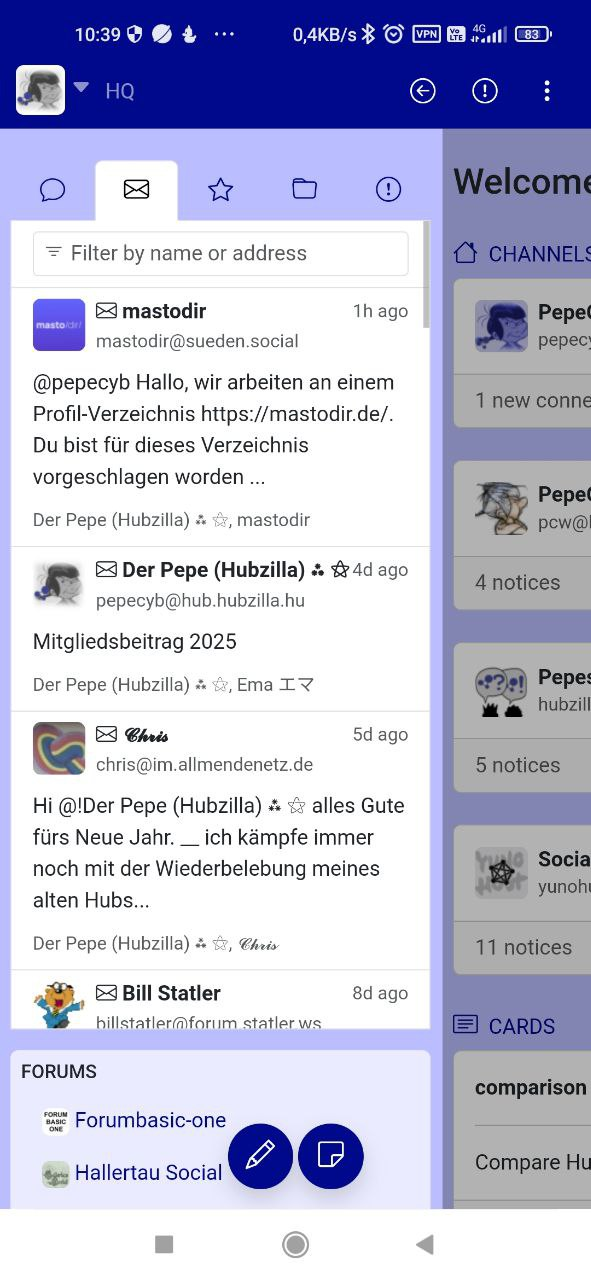Open the mastodir direct message
591x1280 pixels.
click(x=221, y=418)
